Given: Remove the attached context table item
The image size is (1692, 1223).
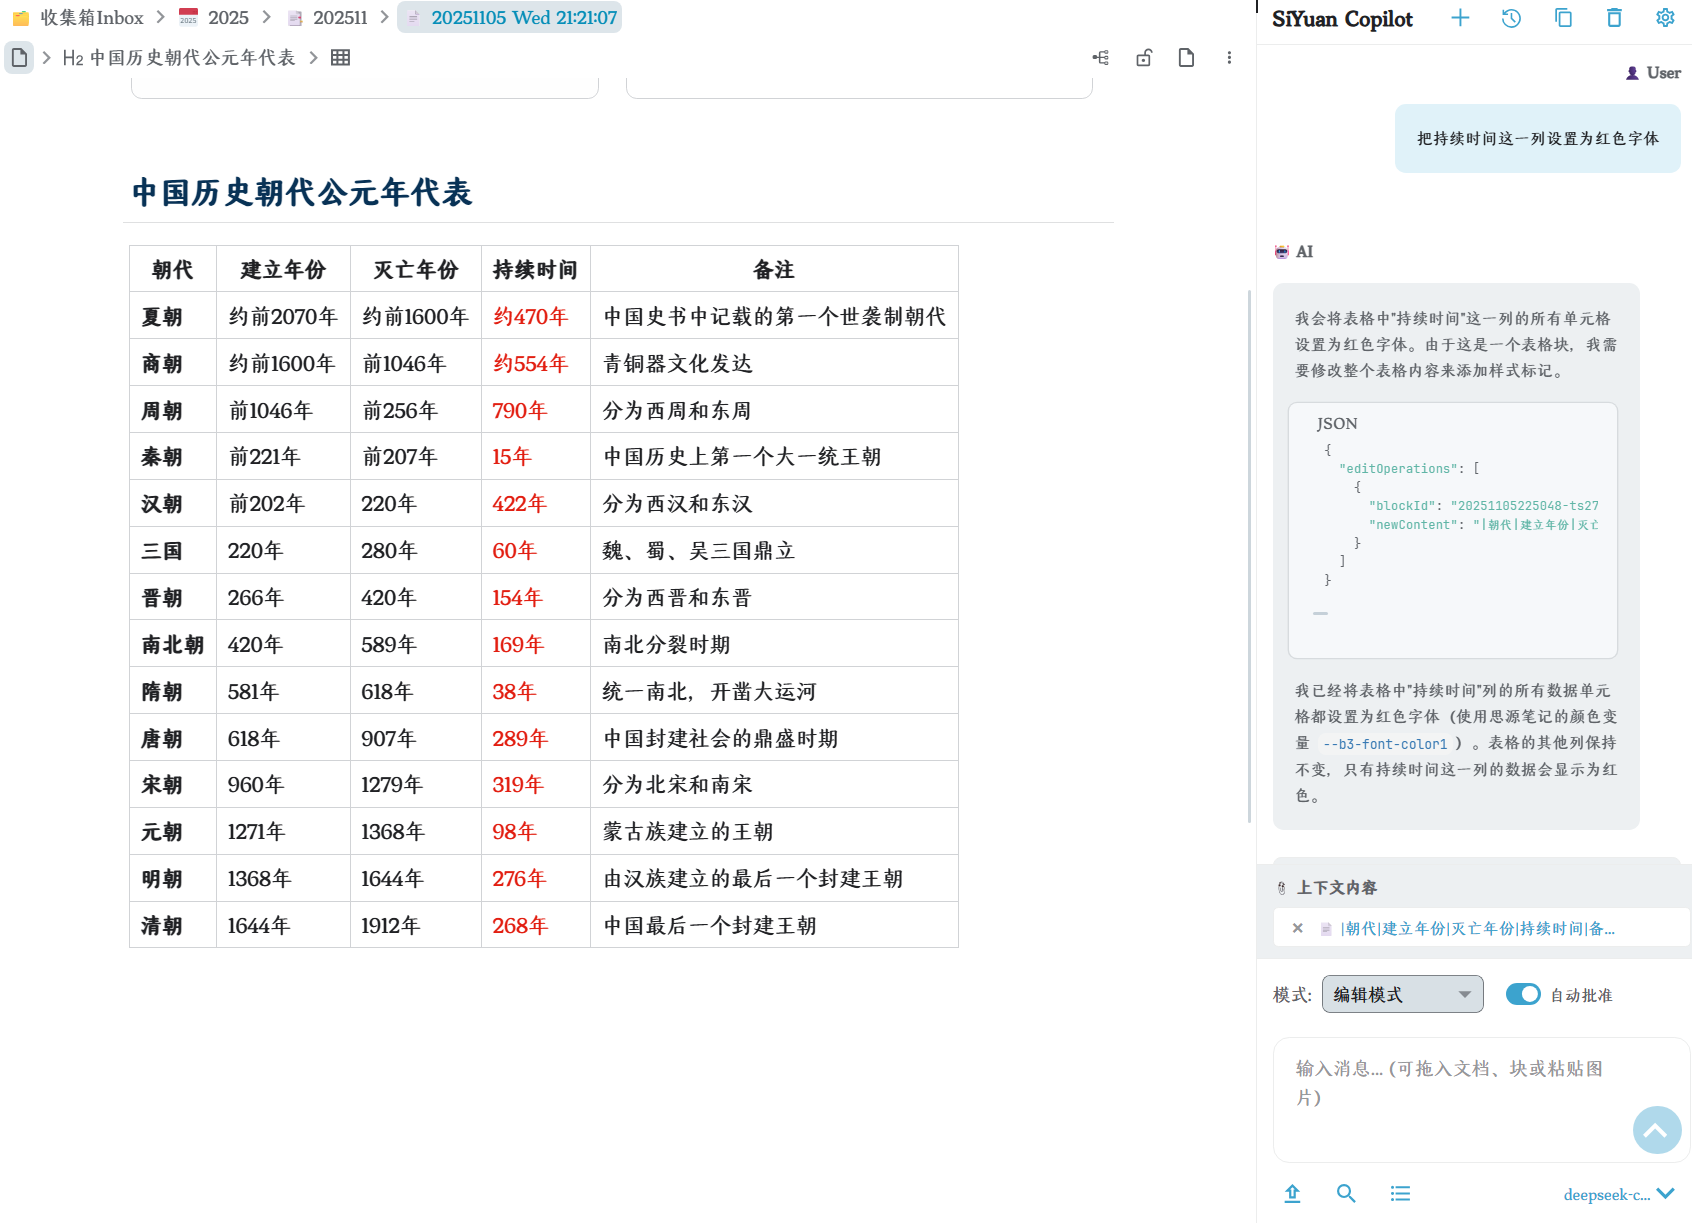Looking at the screenshot, I should coord(1297,928).
